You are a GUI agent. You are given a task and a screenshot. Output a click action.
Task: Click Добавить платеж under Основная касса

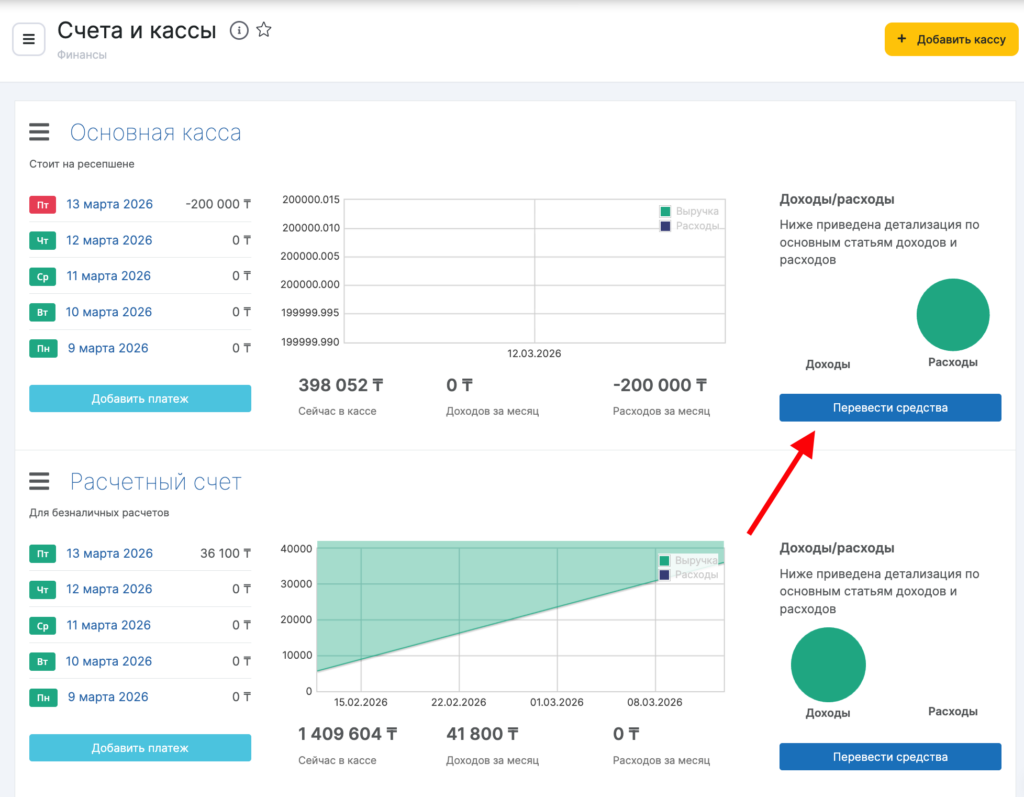[x=140, y=398]
